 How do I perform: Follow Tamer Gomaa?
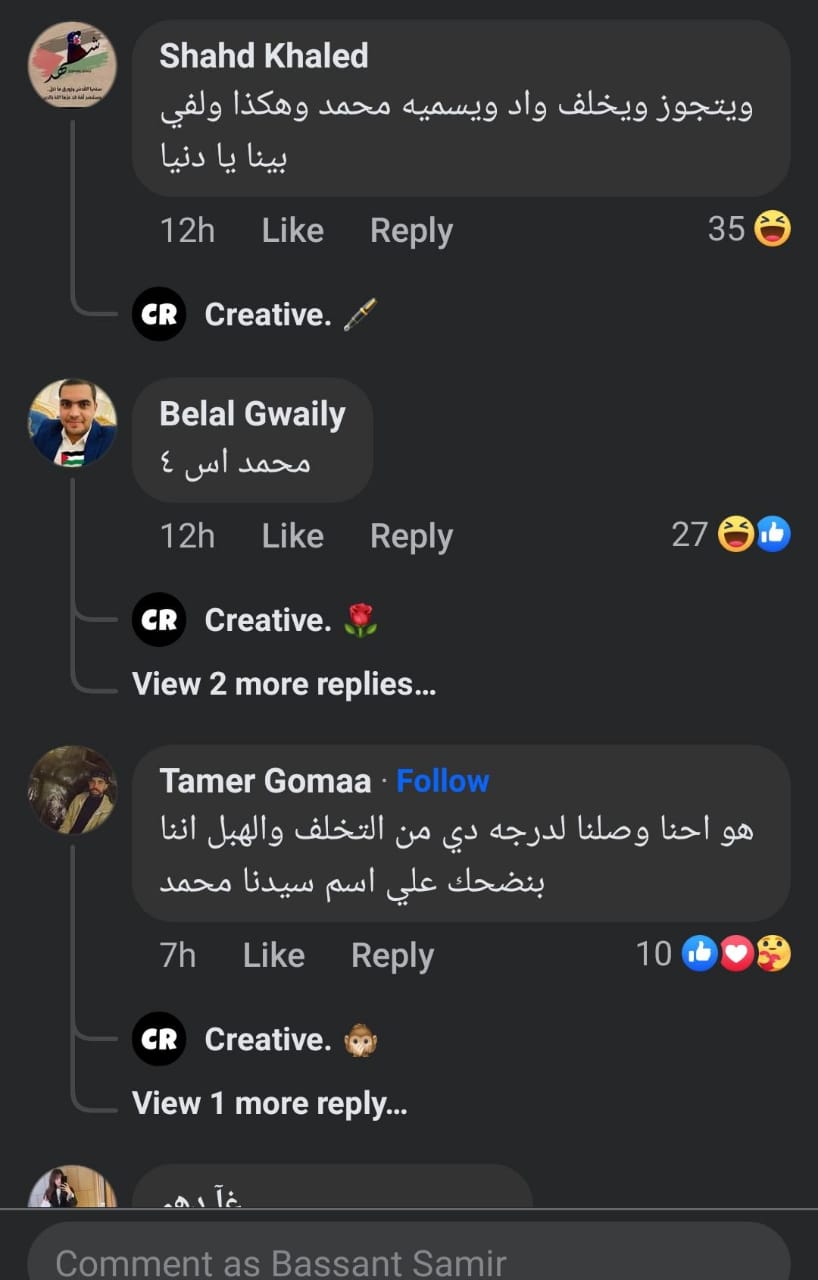[x=443, y=780]
